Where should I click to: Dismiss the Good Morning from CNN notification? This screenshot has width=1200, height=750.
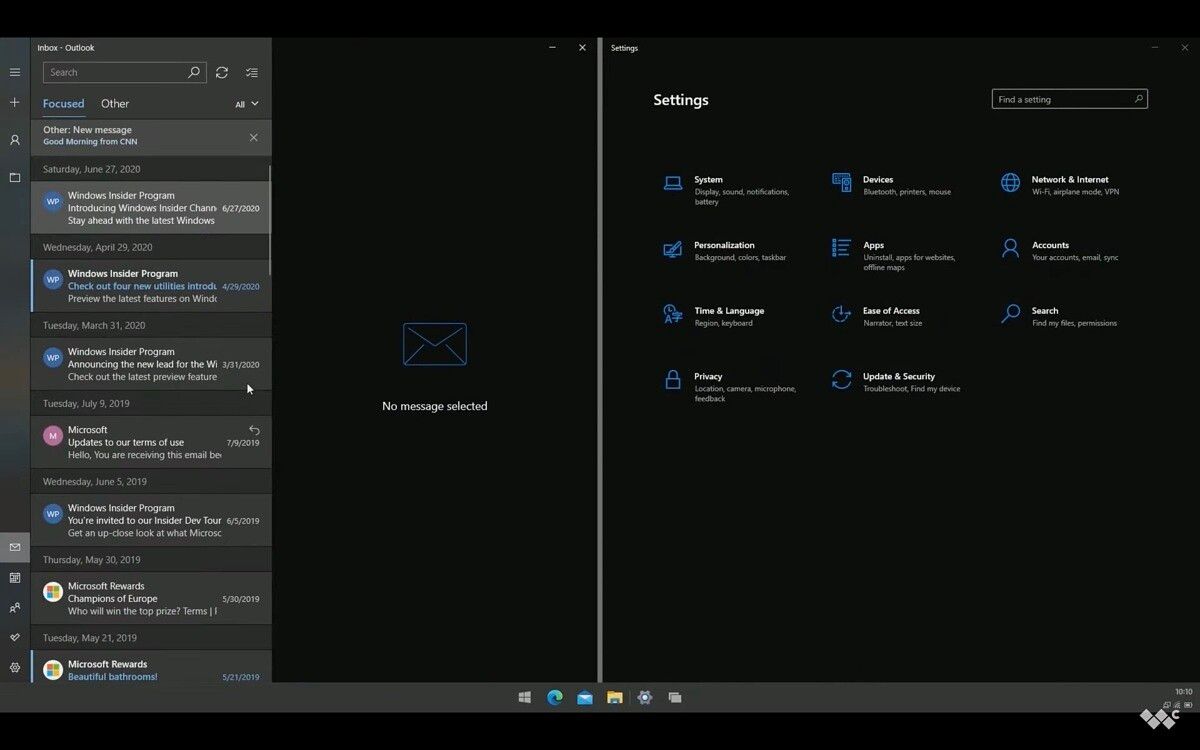click(253, 137)
